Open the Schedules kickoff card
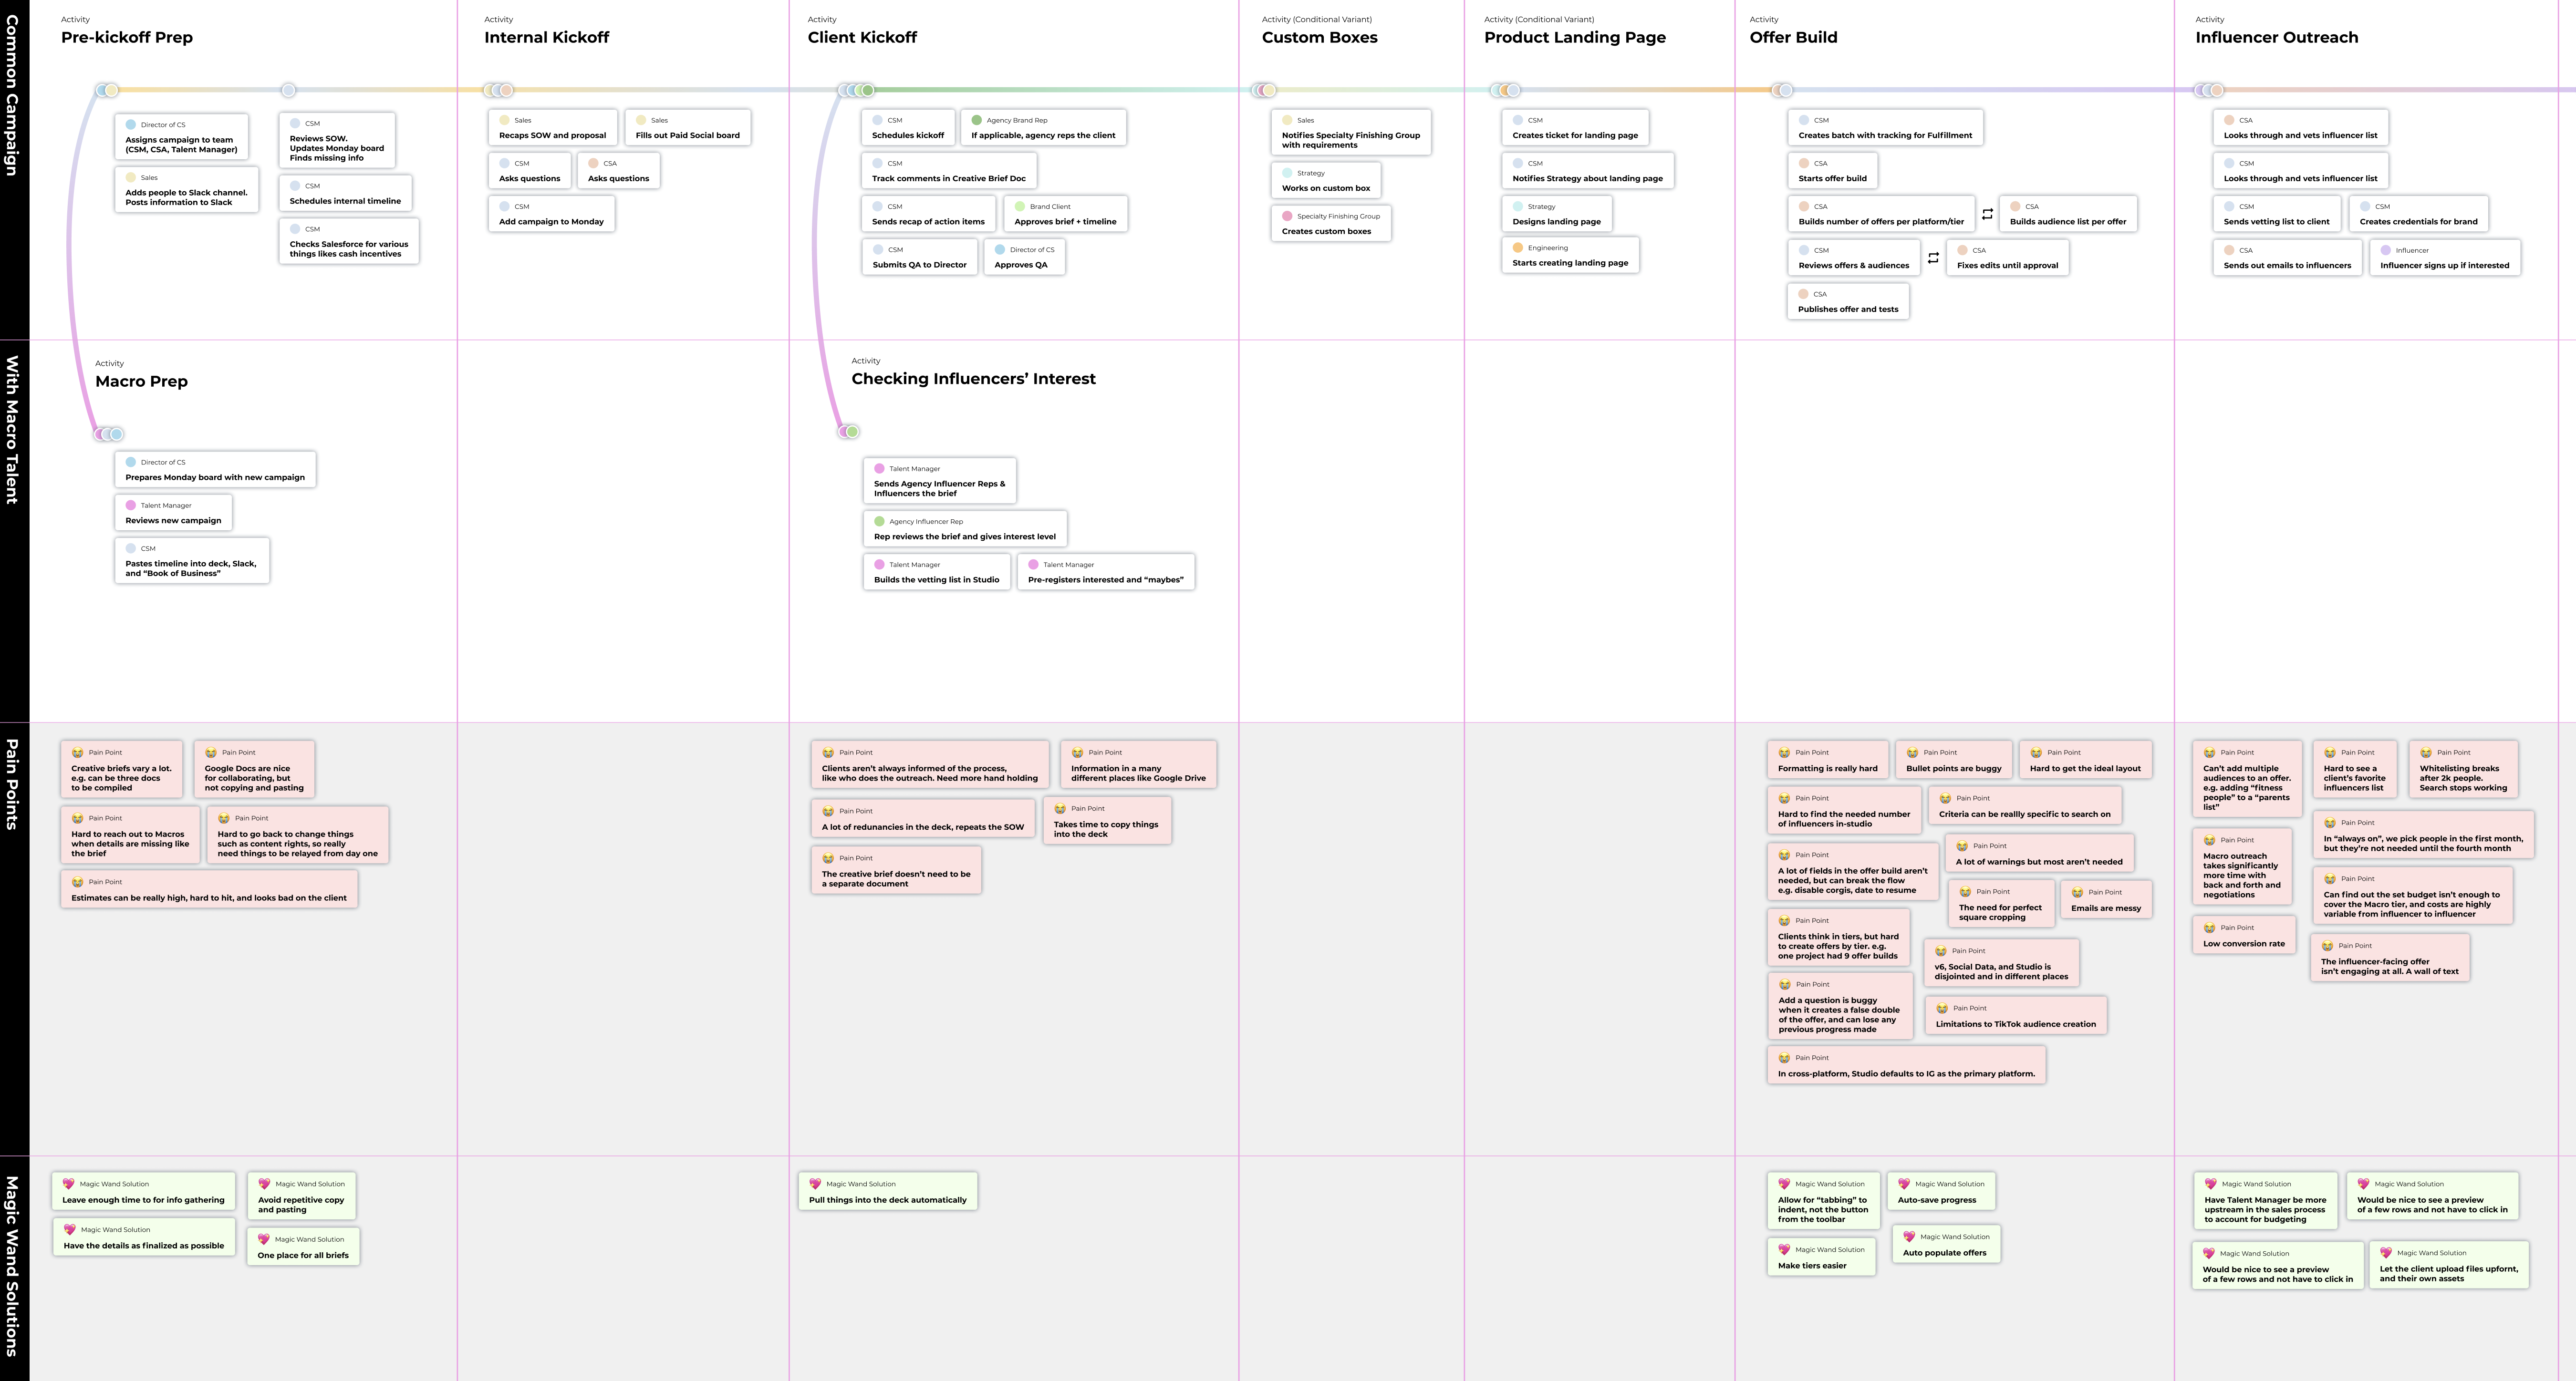This screenshot has width=2576, height=1381. point(908,128)
